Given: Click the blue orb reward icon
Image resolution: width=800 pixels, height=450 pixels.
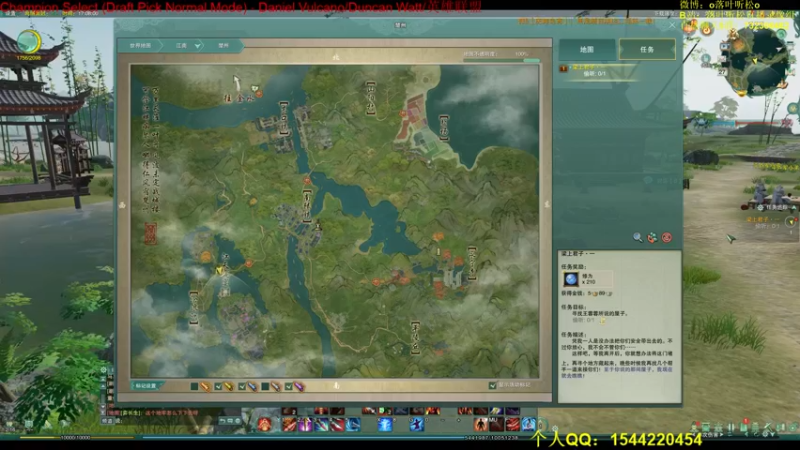Looking at the screenshot, I should (x=571, y=279).
